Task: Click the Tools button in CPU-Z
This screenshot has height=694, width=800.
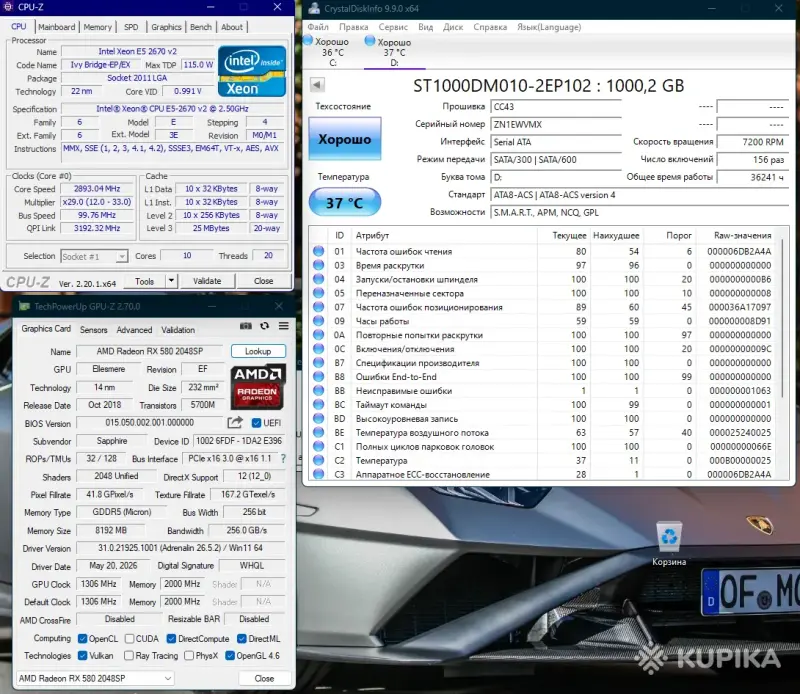Action: pos(144,281)
